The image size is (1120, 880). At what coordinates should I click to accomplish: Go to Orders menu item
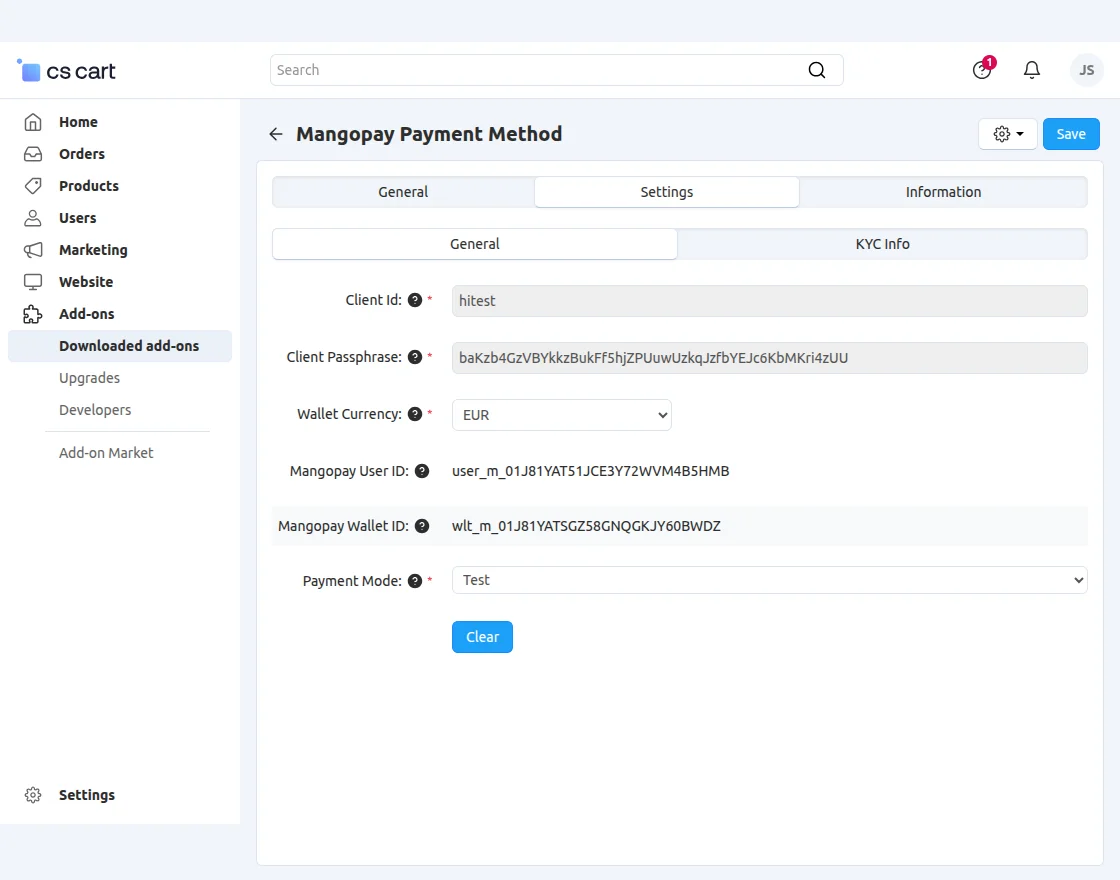click(81, 154)
